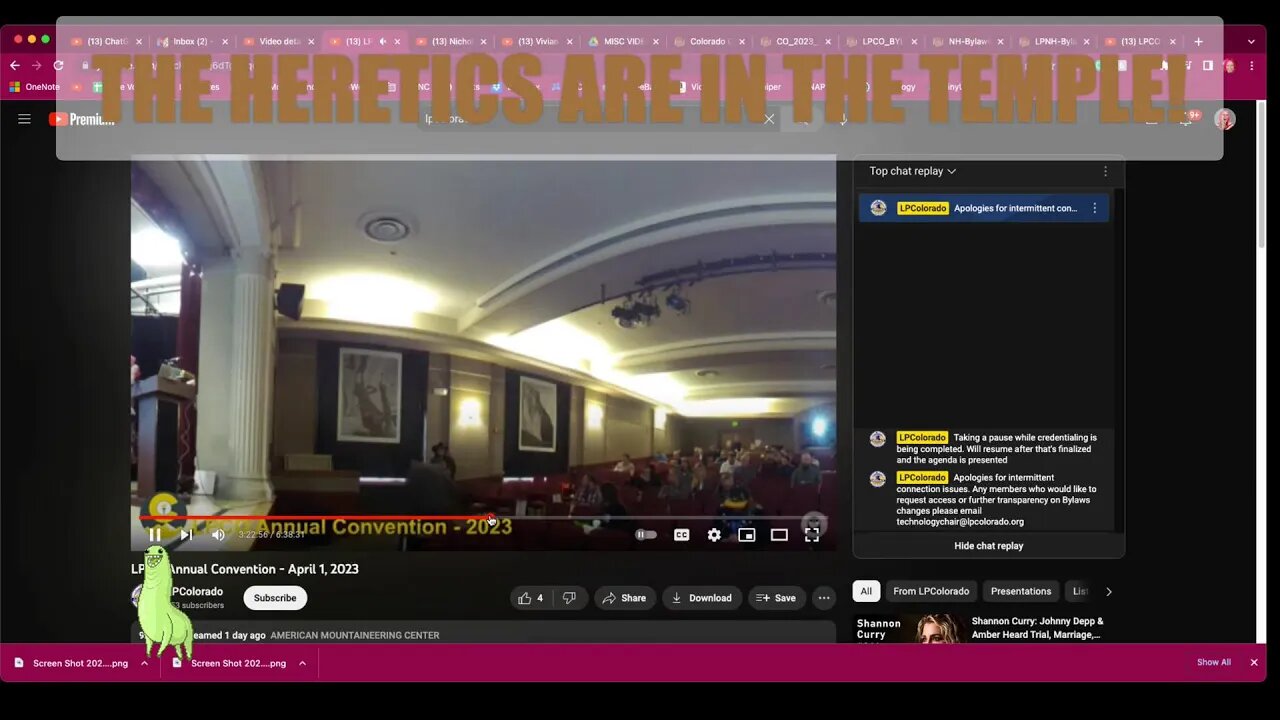Open pinned message options menu

point(1094,208)
